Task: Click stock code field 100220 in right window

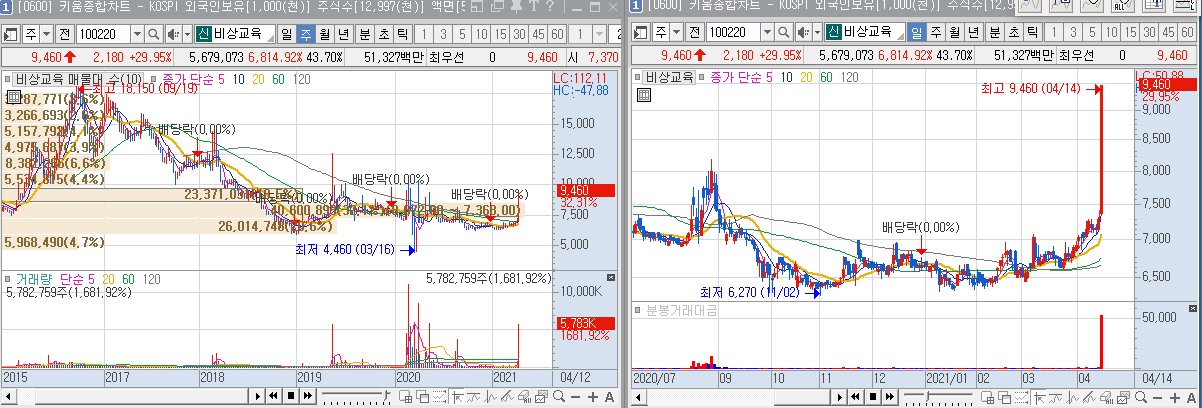Action: tap(734, 33)
